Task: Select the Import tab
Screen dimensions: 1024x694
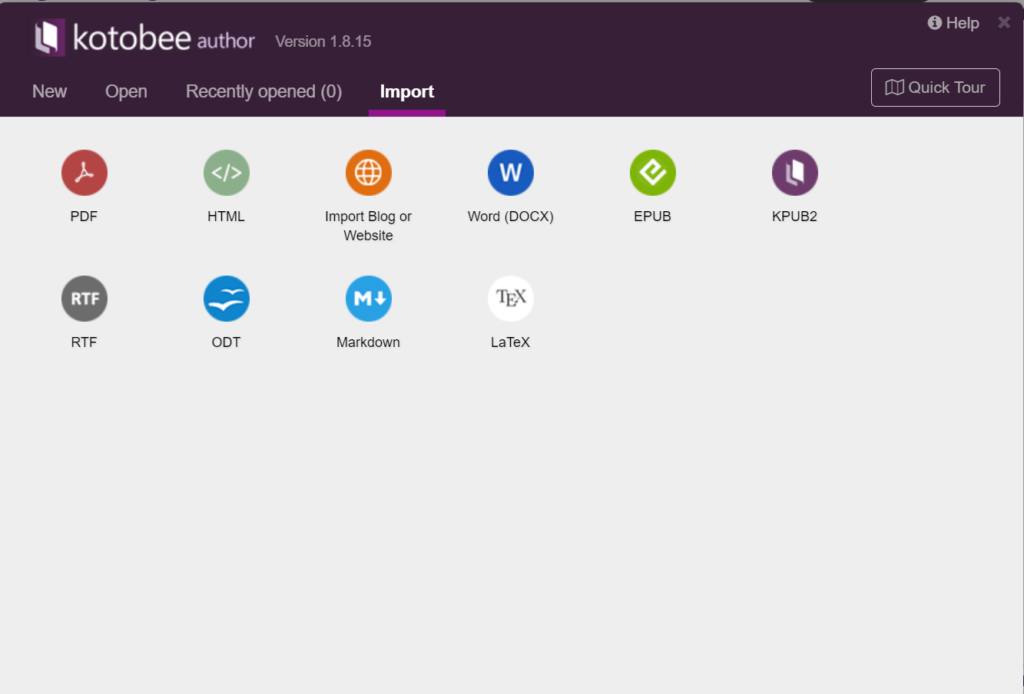Action: [407, 91]
